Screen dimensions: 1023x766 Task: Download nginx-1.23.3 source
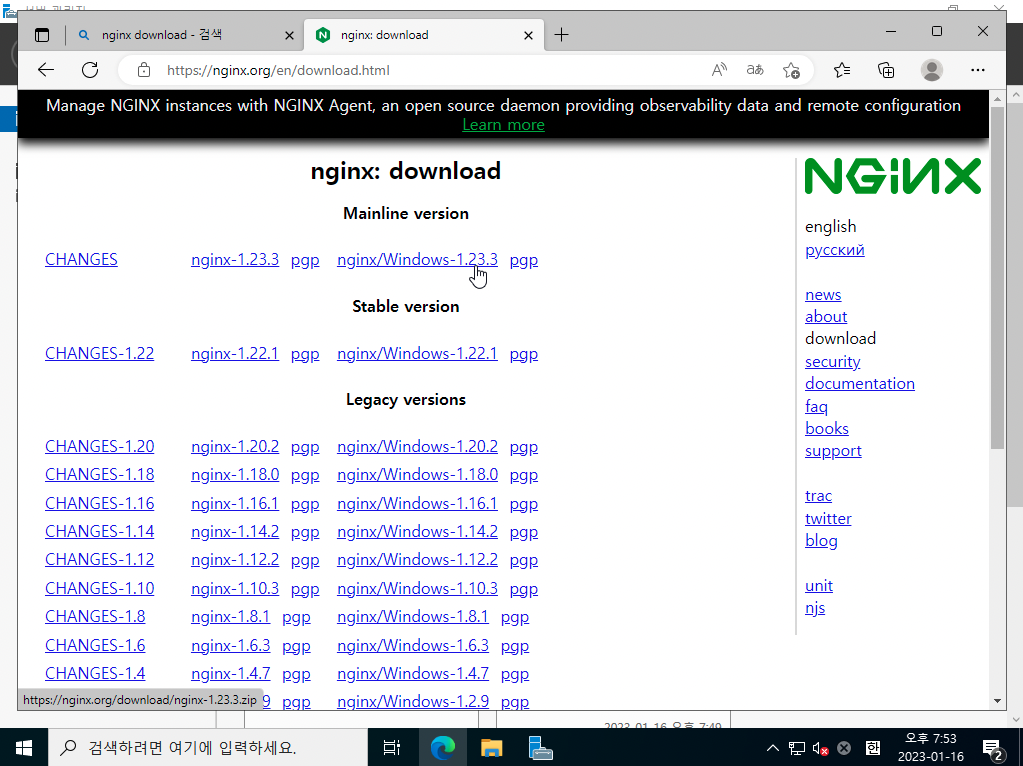[x=235, y=260]
